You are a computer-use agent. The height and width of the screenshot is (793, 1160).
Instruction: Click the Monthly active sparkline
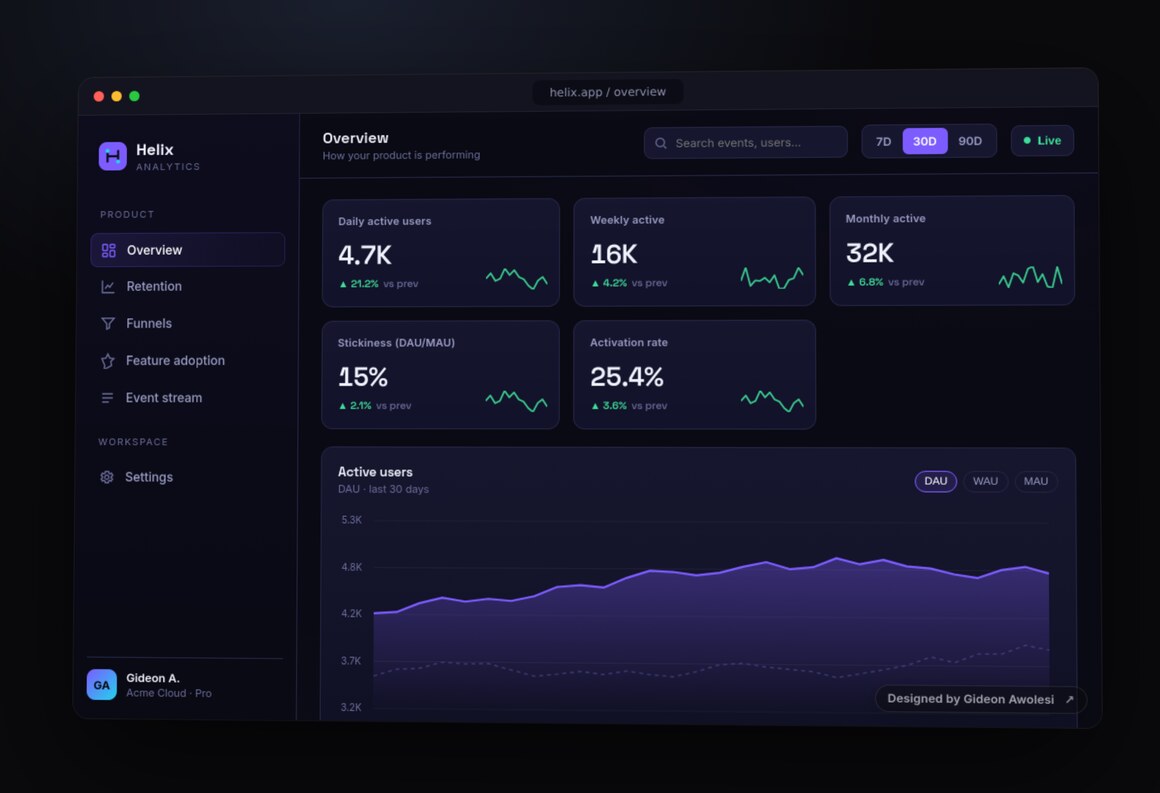pyautogui.click(x=1031, y=277)
